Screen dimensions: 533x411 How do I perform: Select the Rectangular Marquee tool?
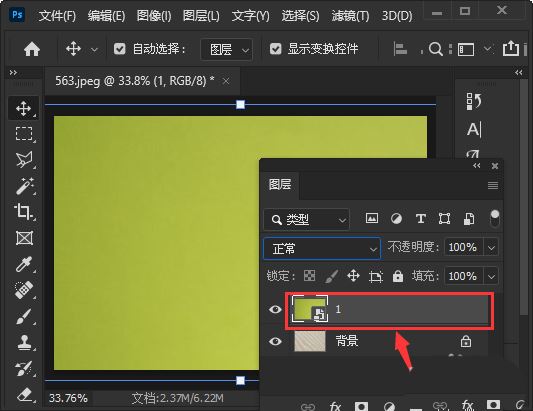[x=23, y=134]
